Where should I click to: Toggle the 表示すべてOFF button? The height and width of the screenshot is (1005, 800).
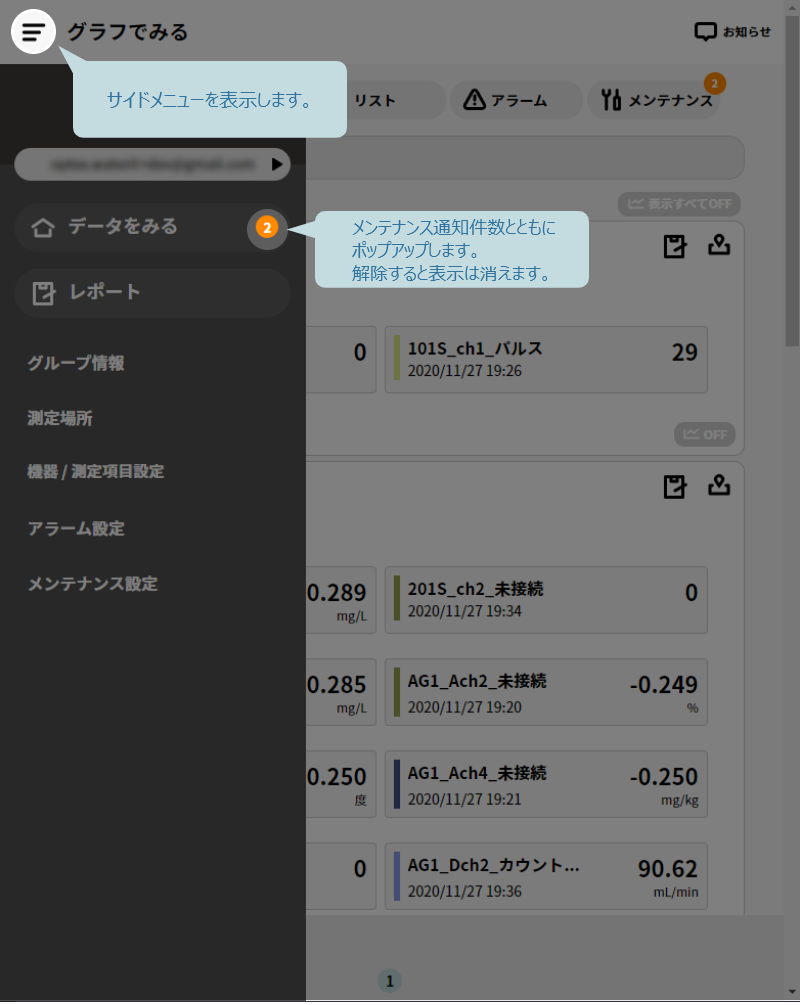679,204
